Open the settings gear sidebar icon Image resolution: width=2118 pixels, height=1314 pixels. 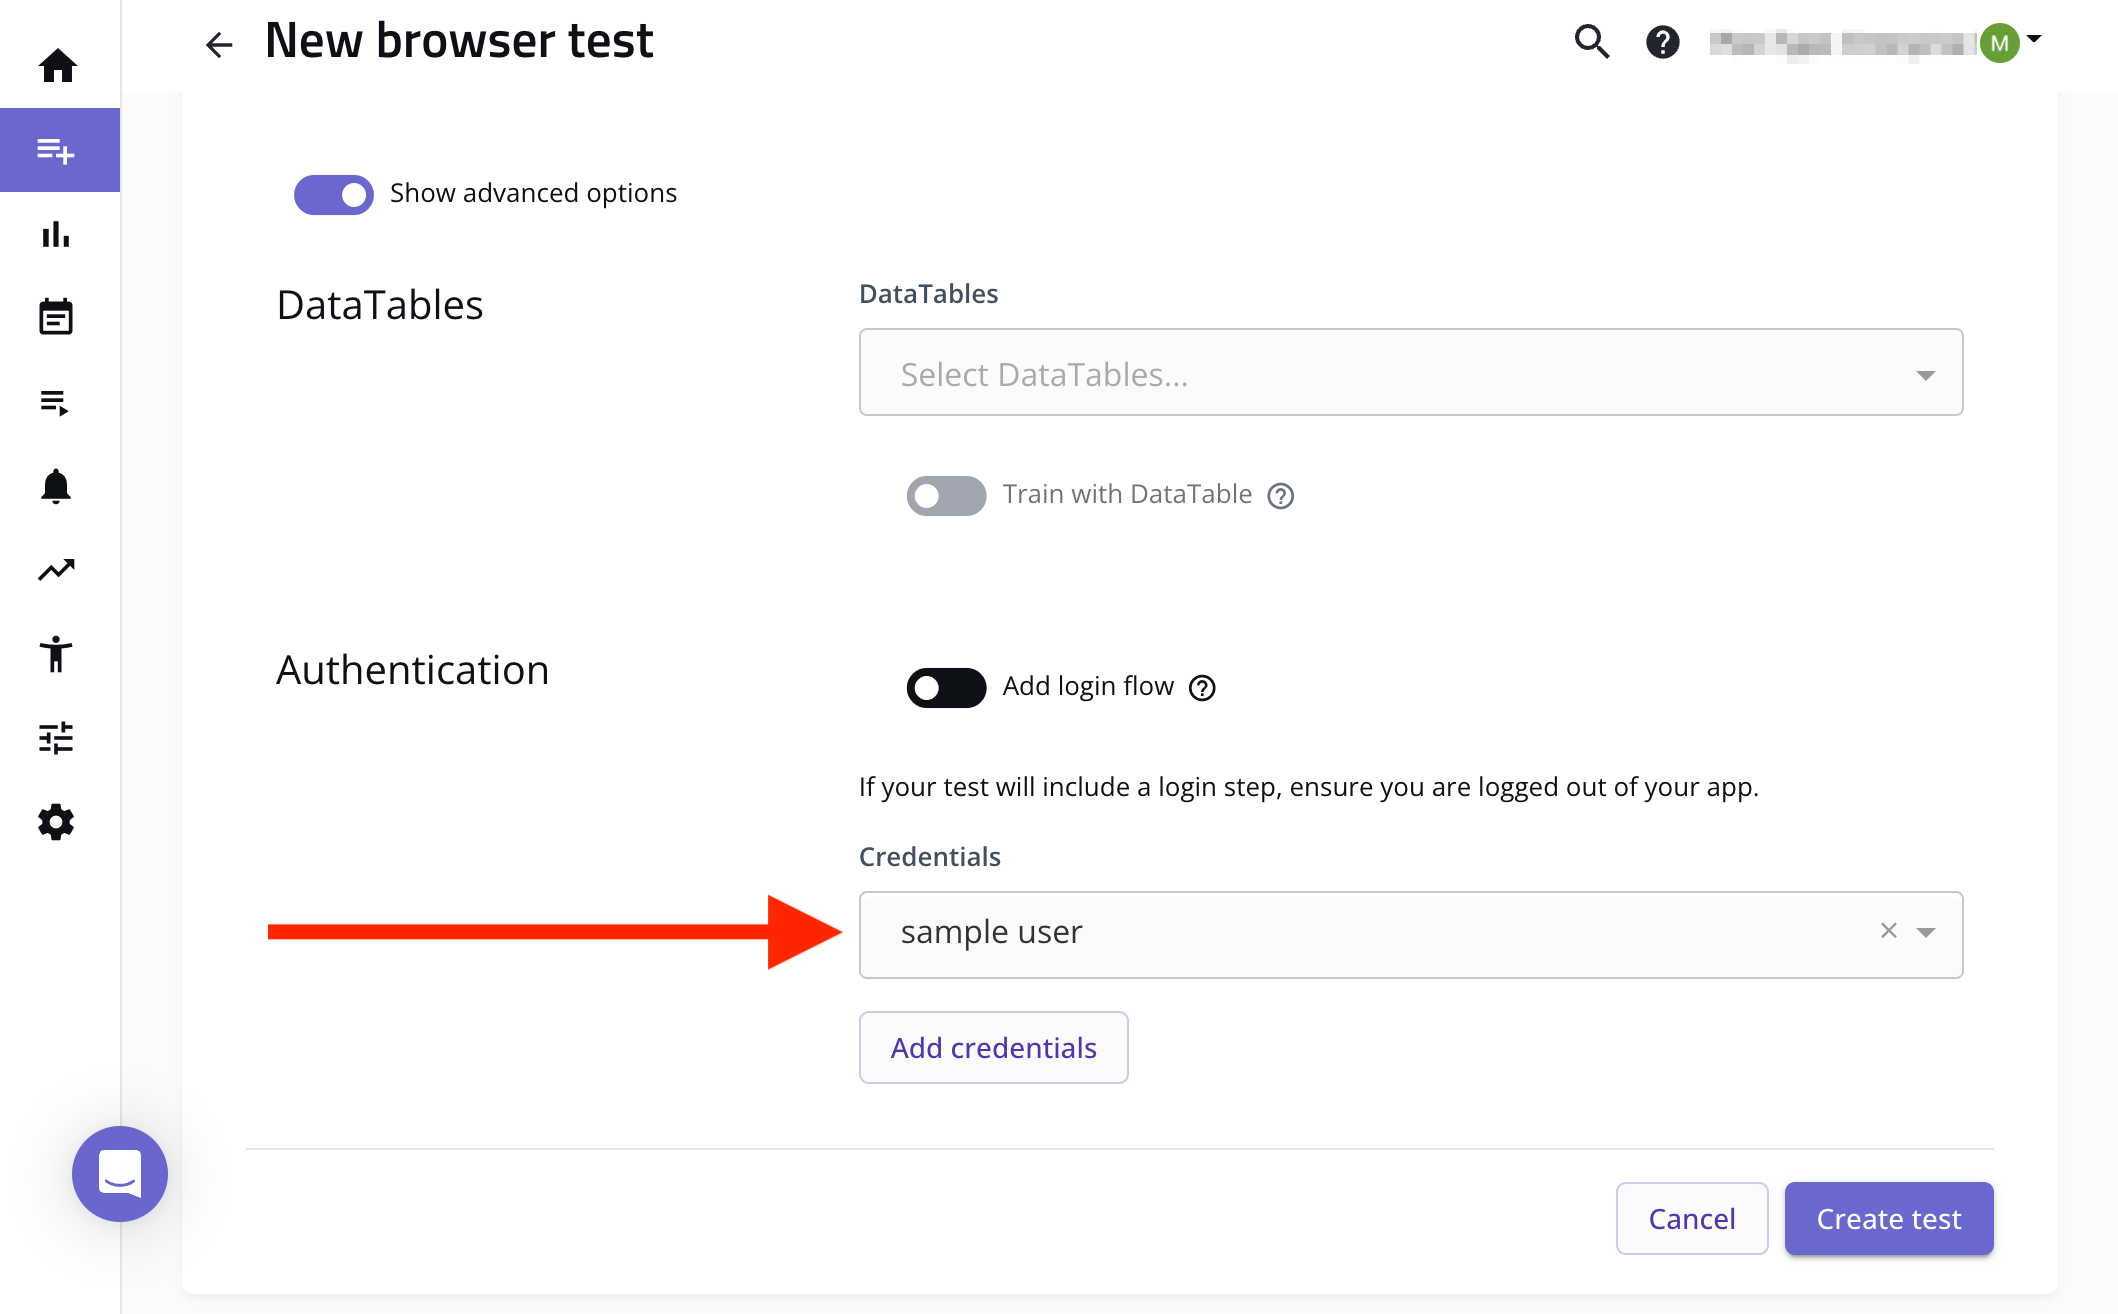point(56,822)
